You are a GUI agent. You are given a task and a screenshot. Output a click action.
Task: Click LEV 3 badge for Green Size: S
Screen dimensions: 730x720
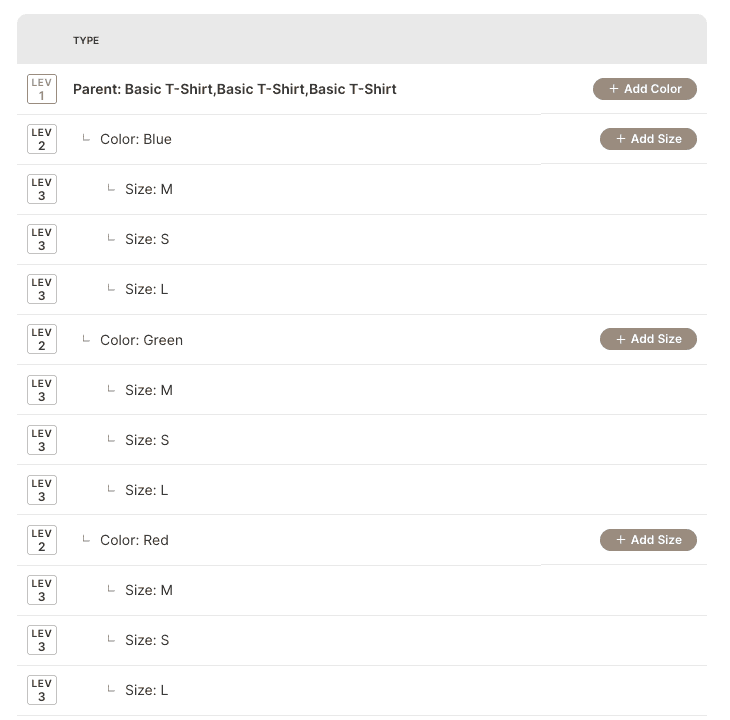click(x=42, y=440)
